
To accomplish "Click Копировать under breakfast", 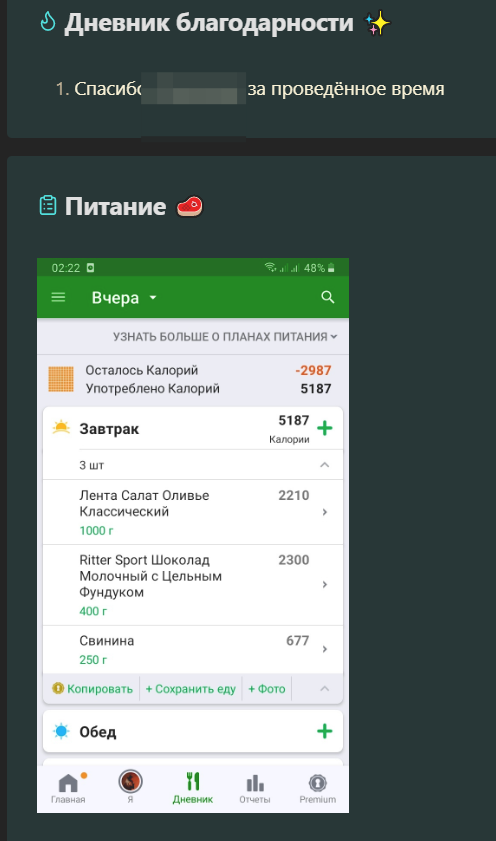I will pos(92,689).
